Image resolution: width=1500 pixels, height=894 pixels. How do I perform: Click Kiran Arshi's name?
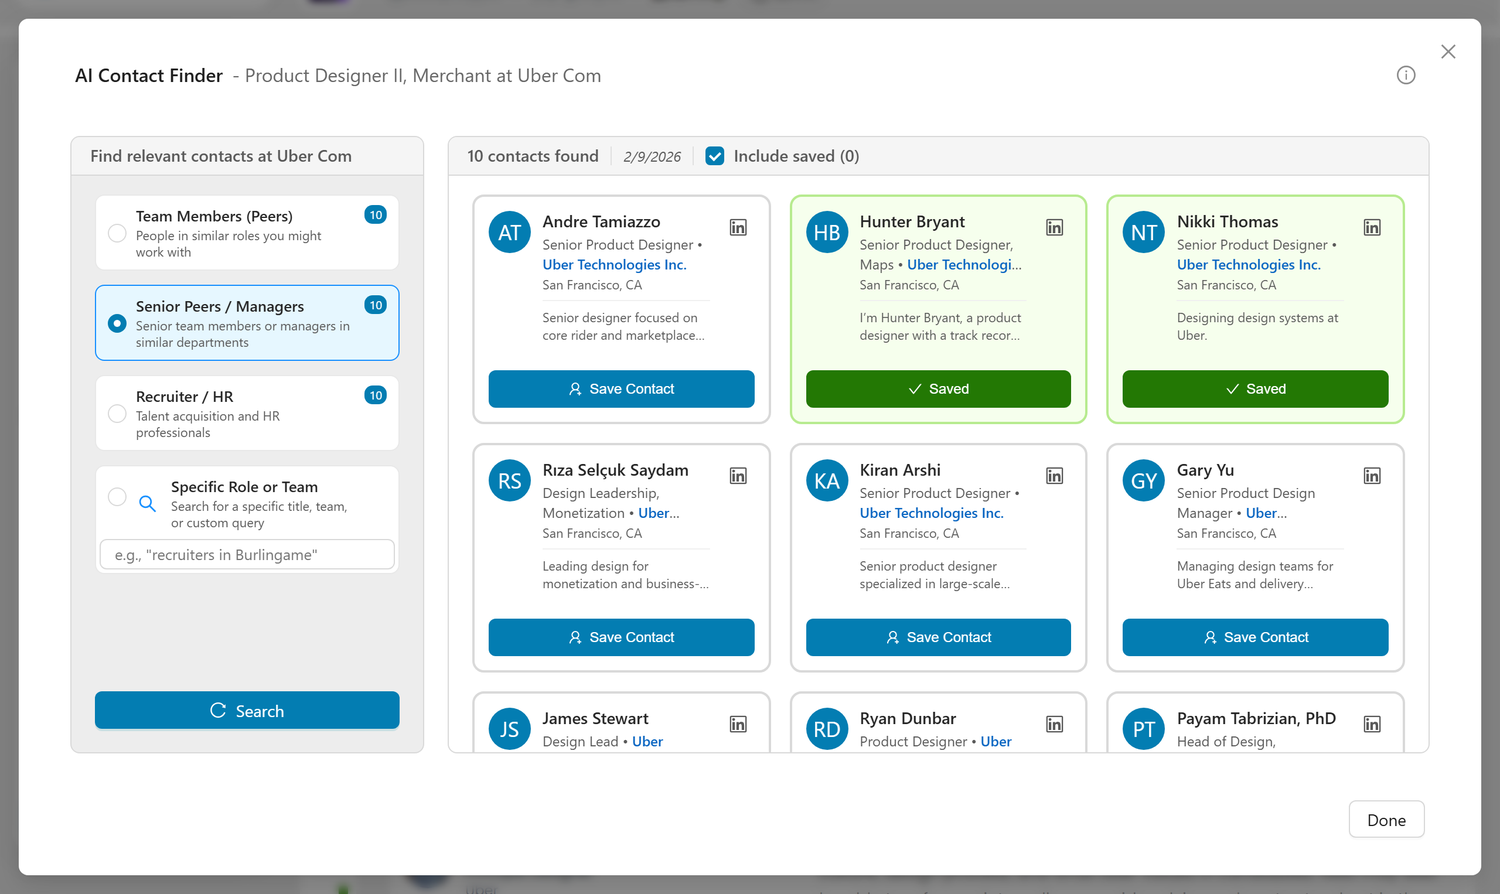point(900,470)
